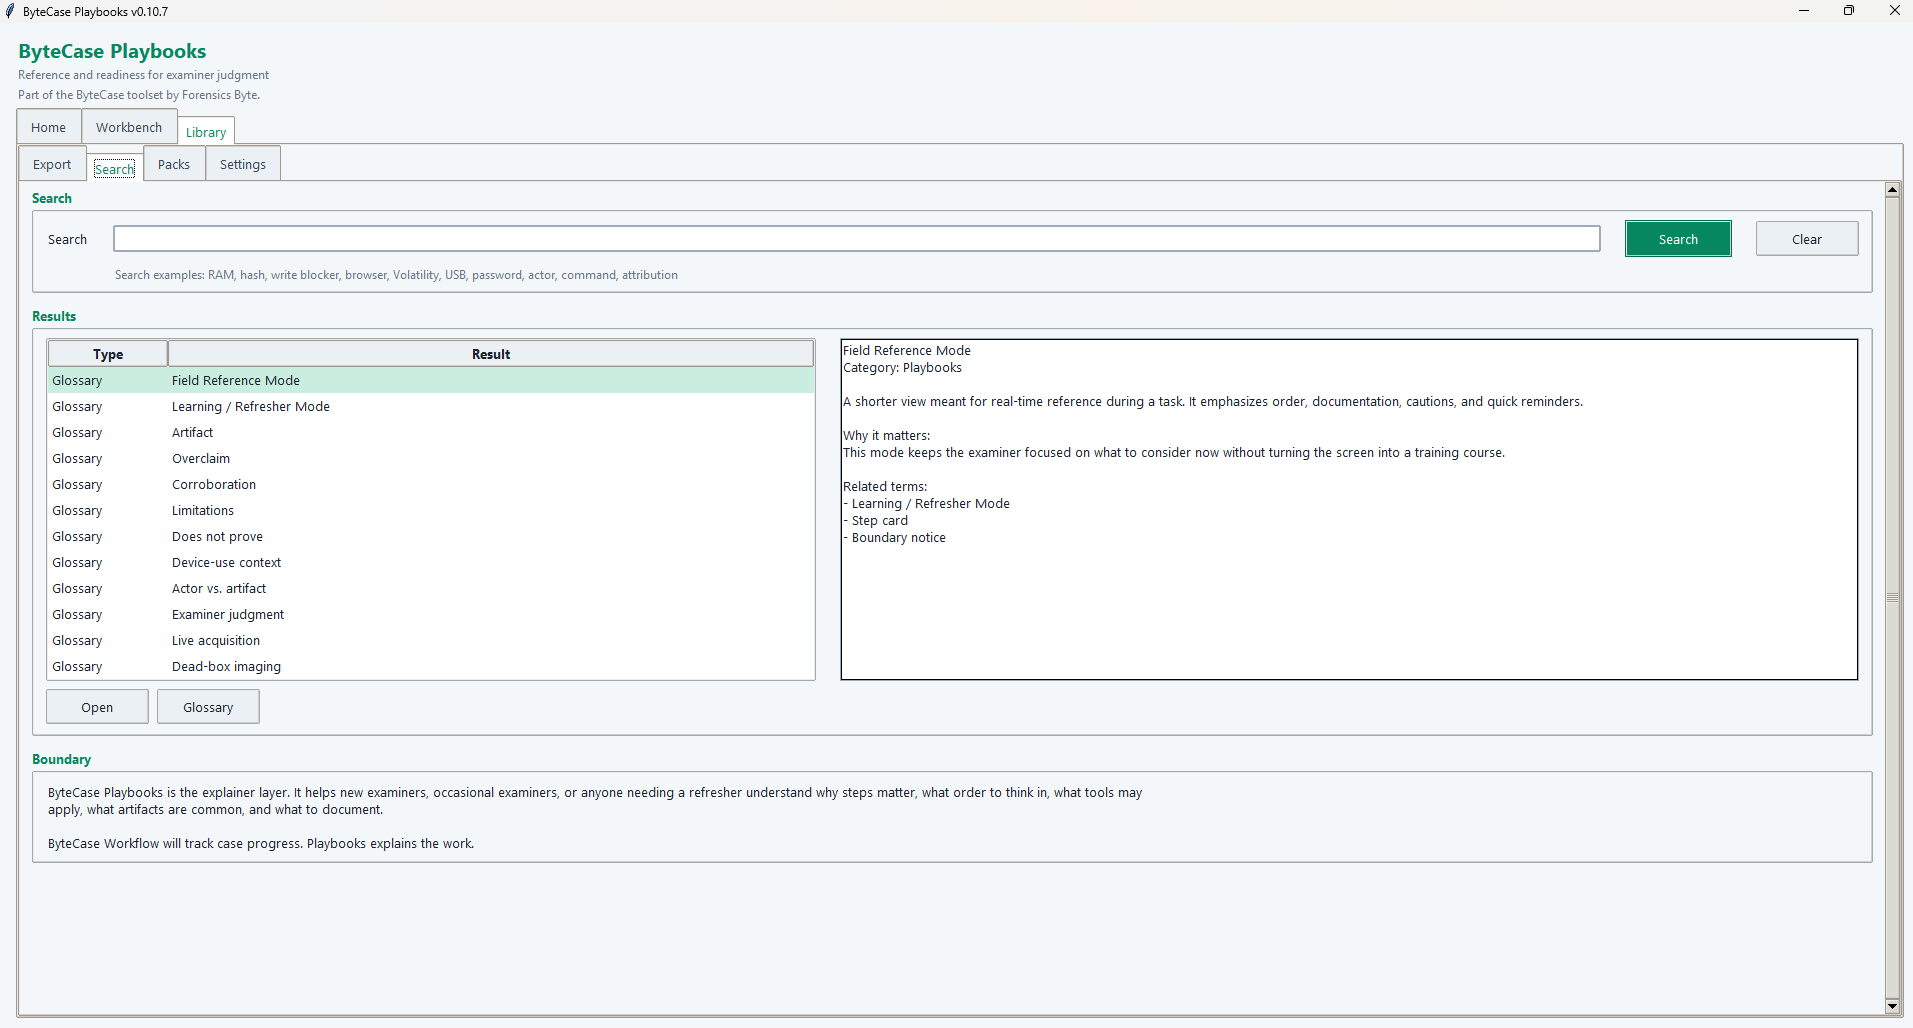Viewport: 1913px width, 1028px height.
Task: Click into the Search text field
Action: (x=856, y=239)
